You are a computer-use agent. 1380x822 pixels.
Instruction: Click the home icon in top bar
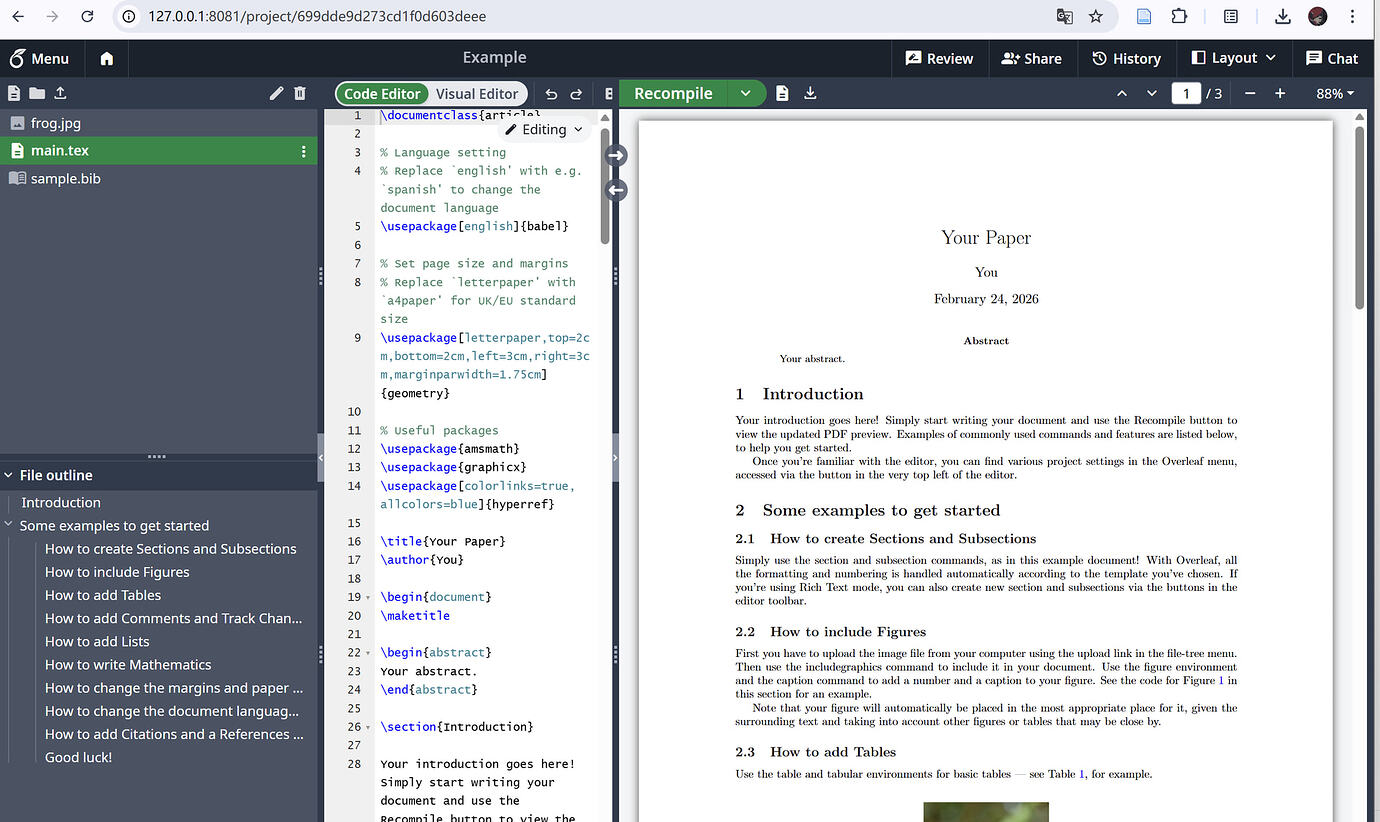tap(107, 59)
